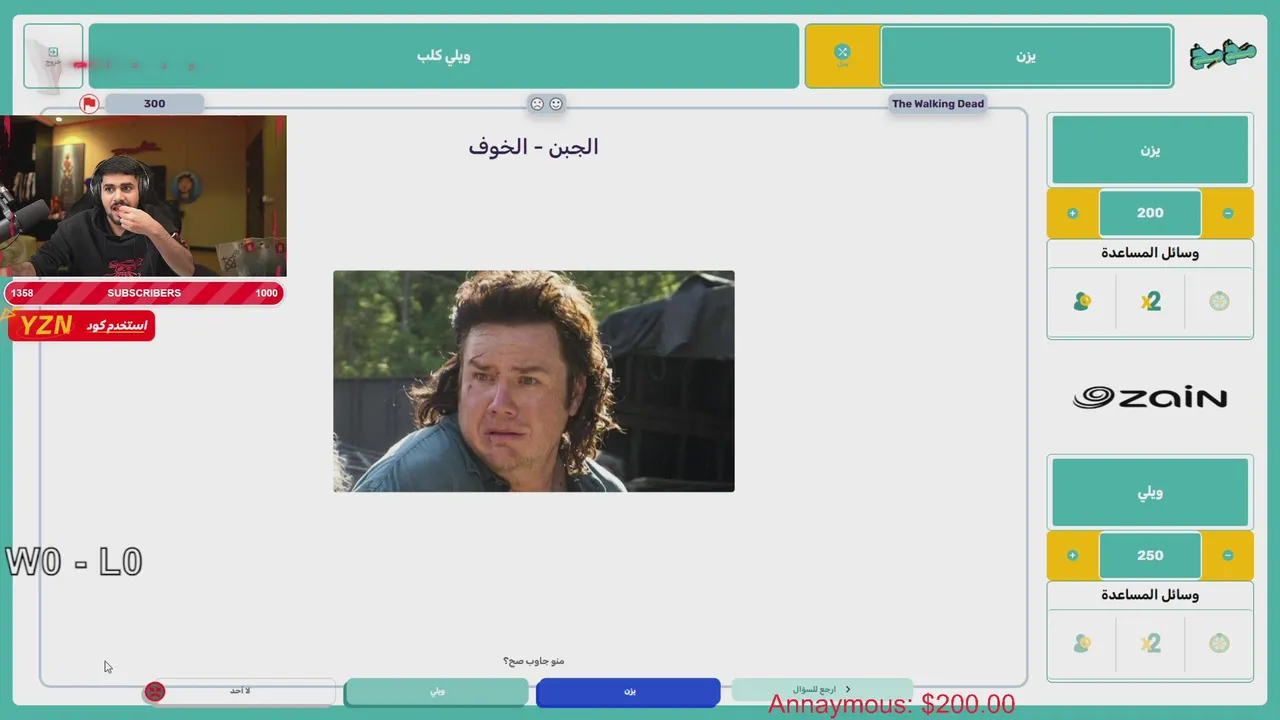Use يزن's wheel helper icon
1280x720 pixels.
1219,301
